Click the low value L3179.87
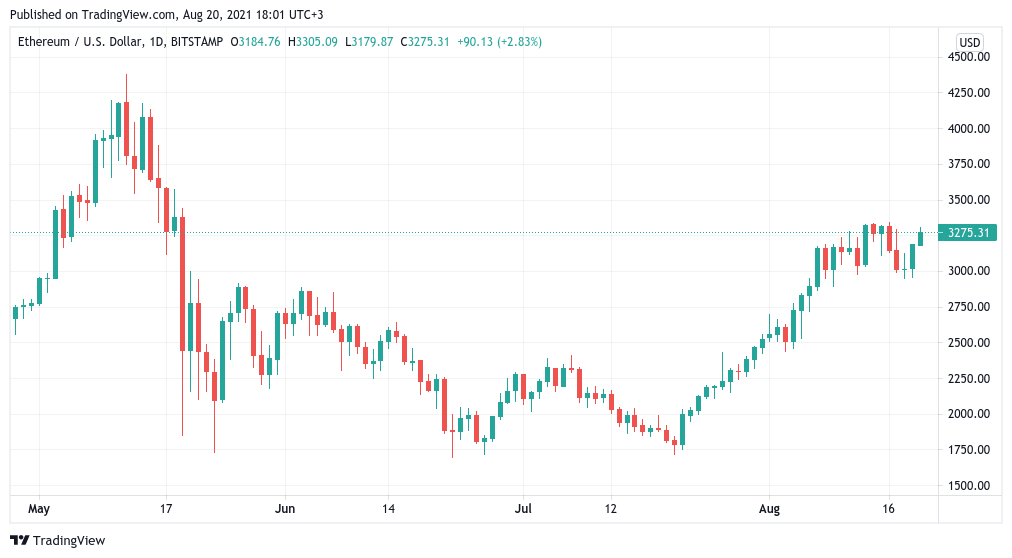Image resolution: width=1012 pixels, height=558 pixels. tap(370, 42)
